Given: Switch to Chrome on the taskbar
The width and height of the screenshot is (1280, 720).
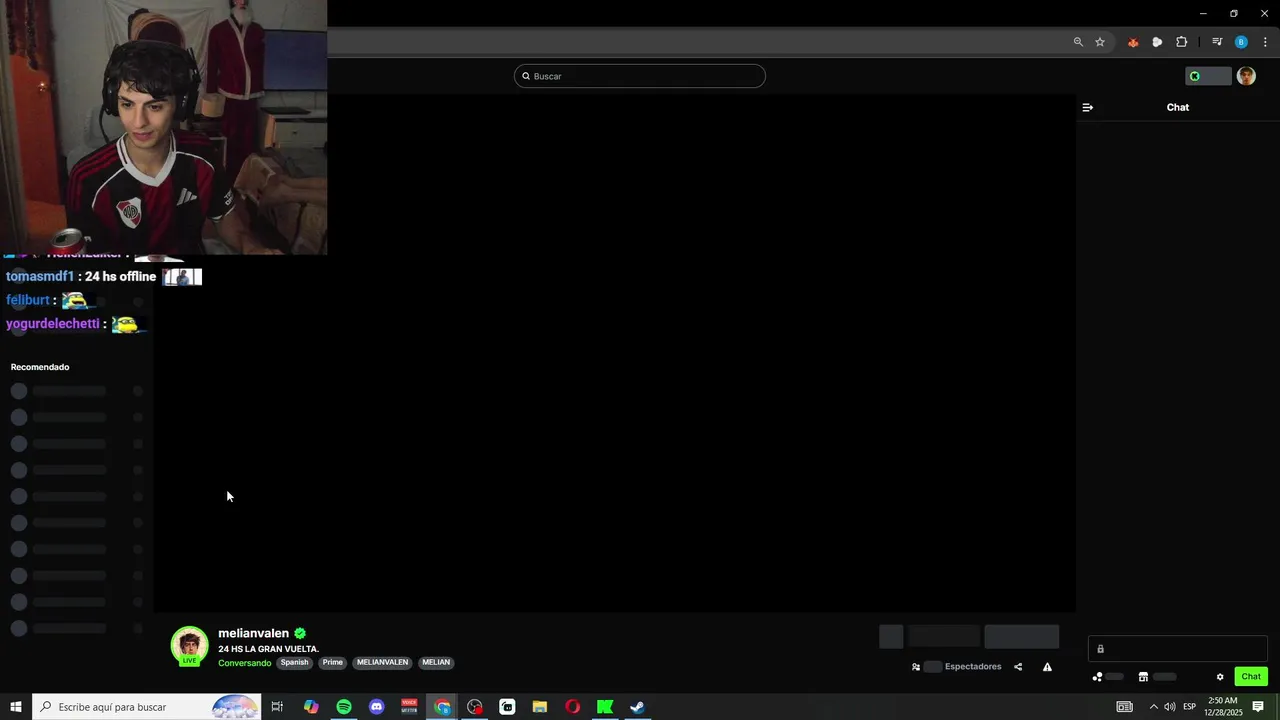Looking at the screenshot, I should pos(442,707).
